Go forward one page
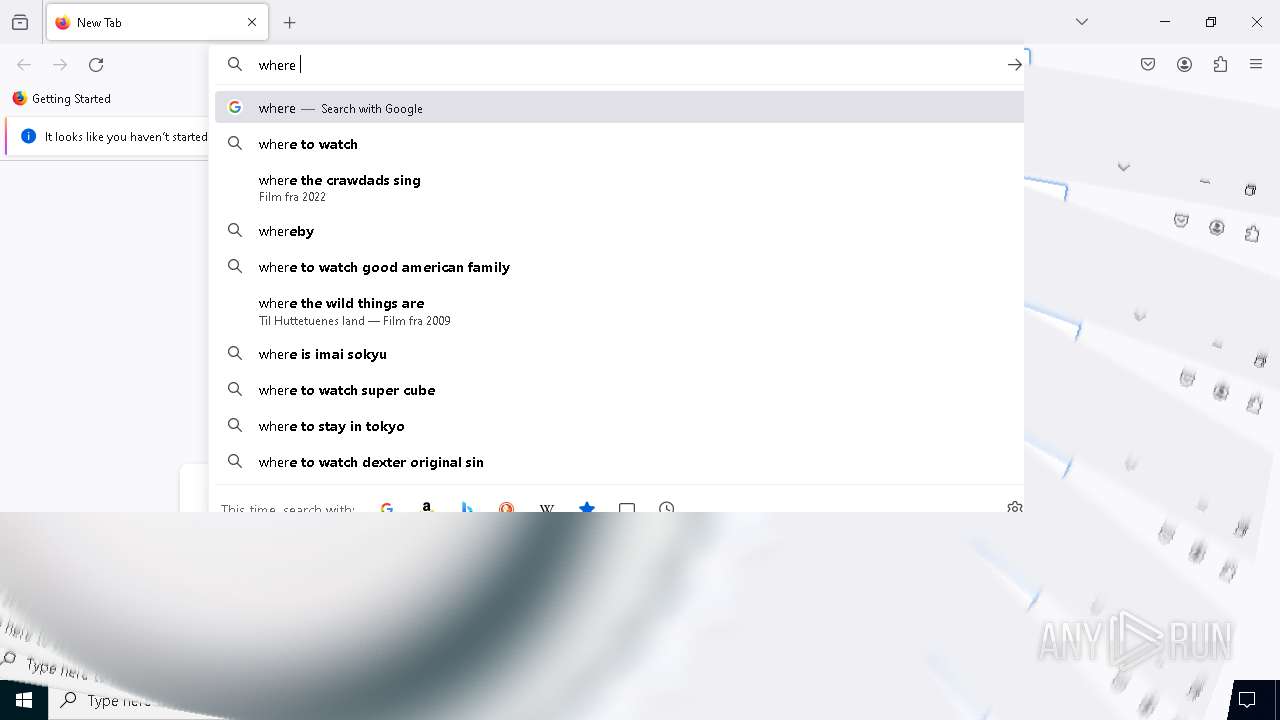The image size is (1280, 720). click(60, 65)
